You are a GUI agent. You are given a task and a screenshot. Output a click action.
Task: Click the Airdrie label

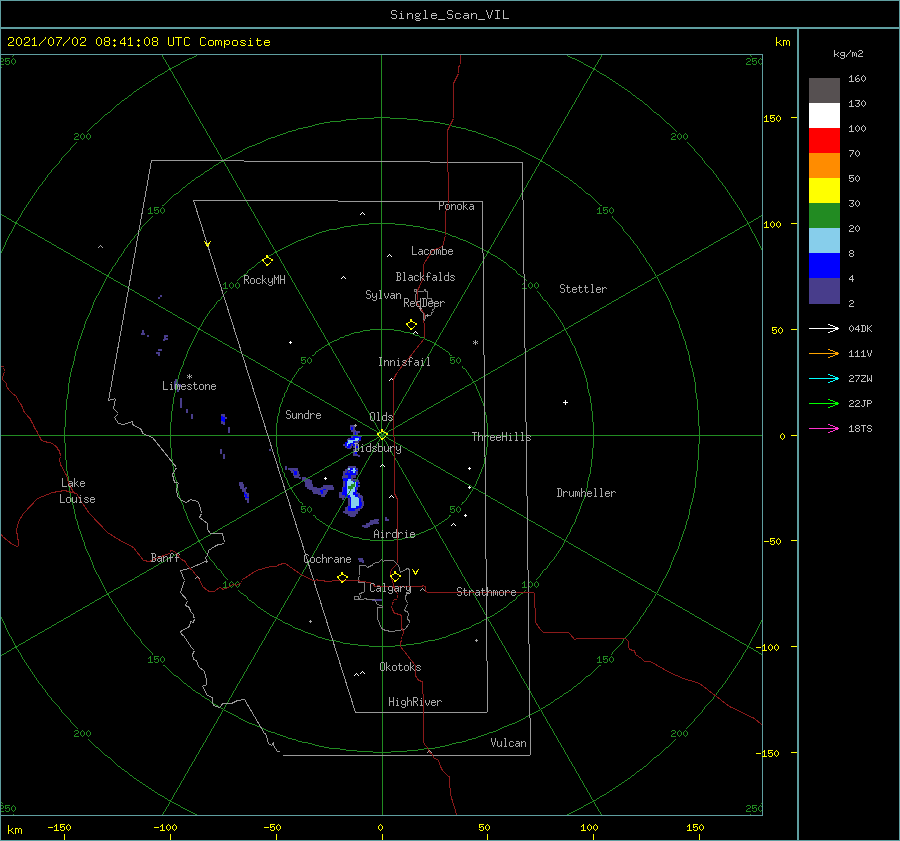pos(394,534)
